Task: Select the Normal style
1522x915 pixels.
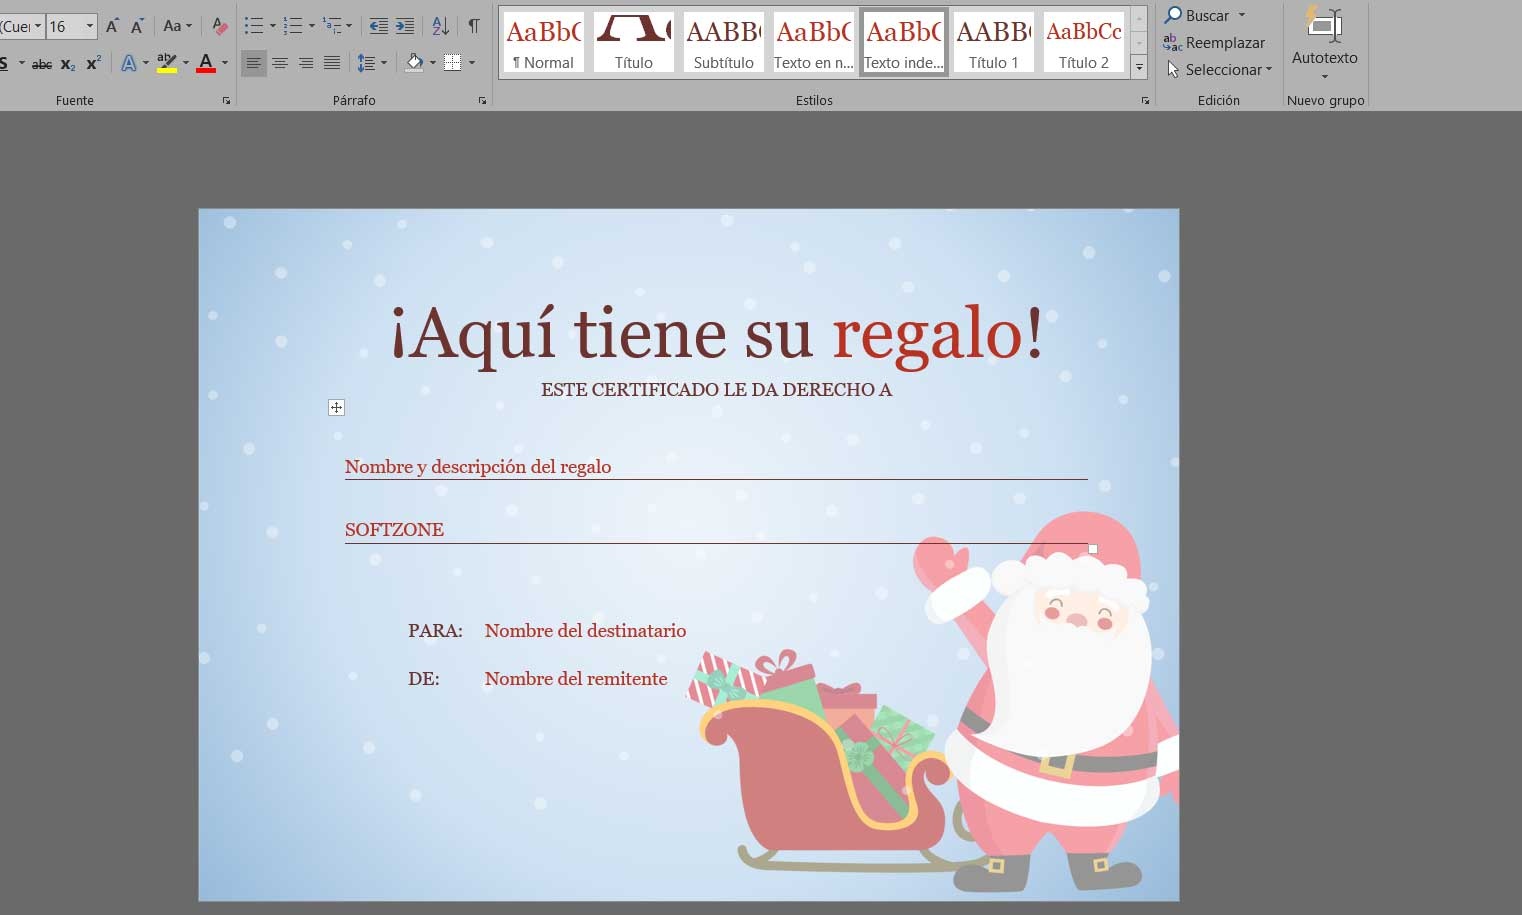Action: tap(543, 43)
